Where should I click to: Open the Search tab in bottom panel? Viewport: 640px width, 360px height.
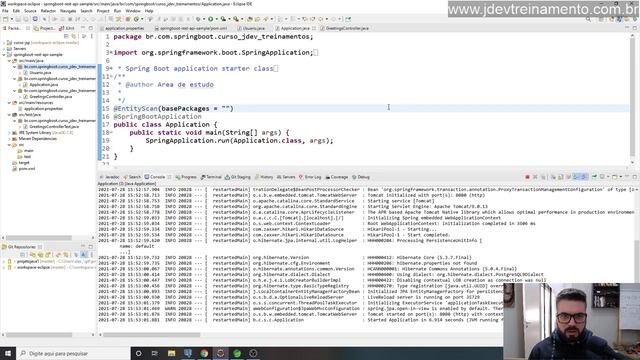[x=133, y=177]
